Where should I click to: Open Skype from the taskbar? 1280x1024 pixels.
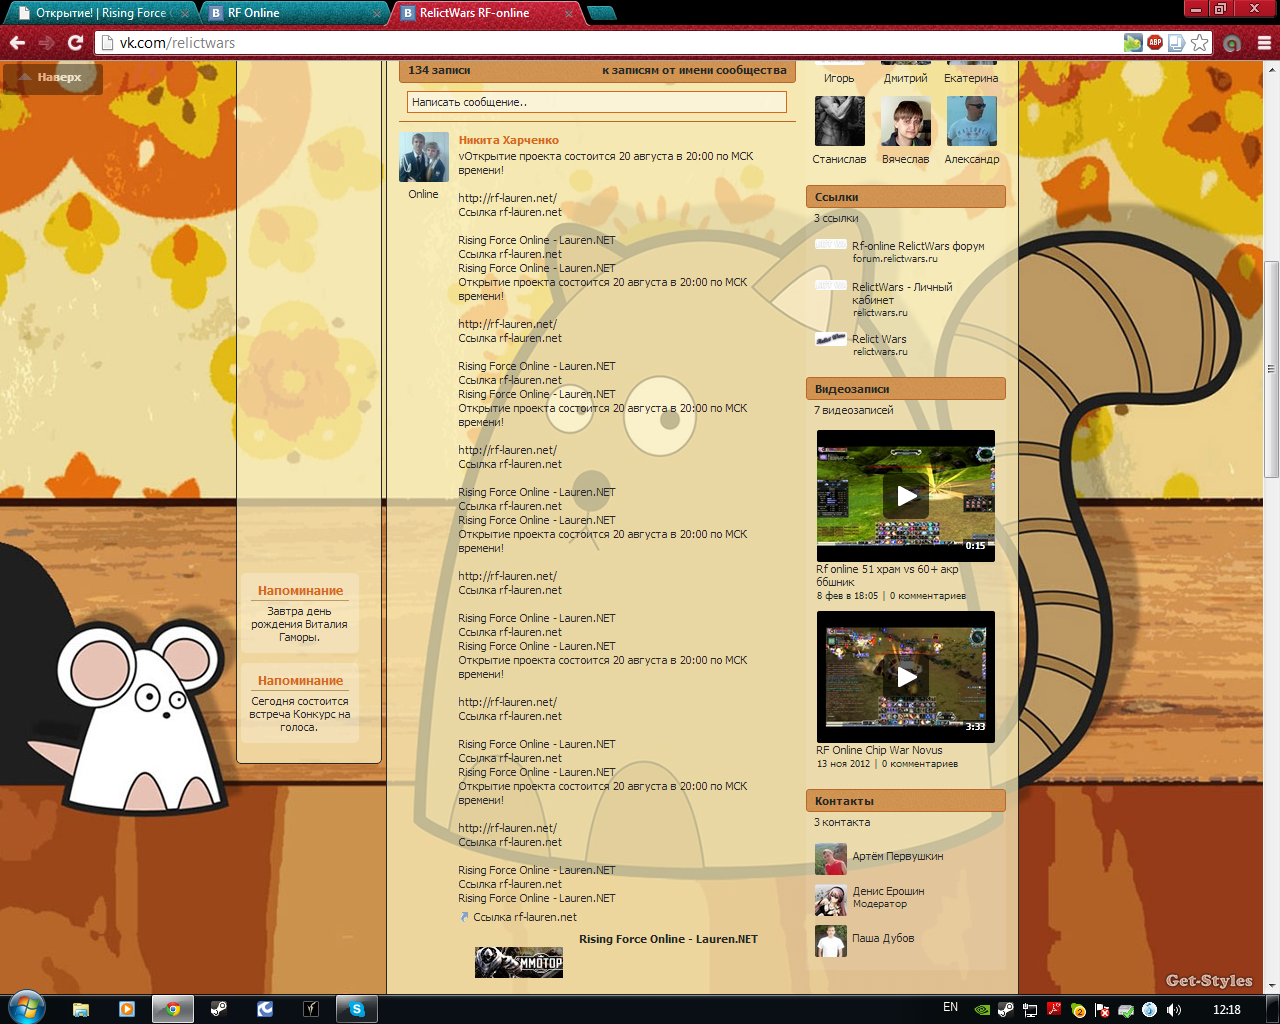tap(357, 1009)
